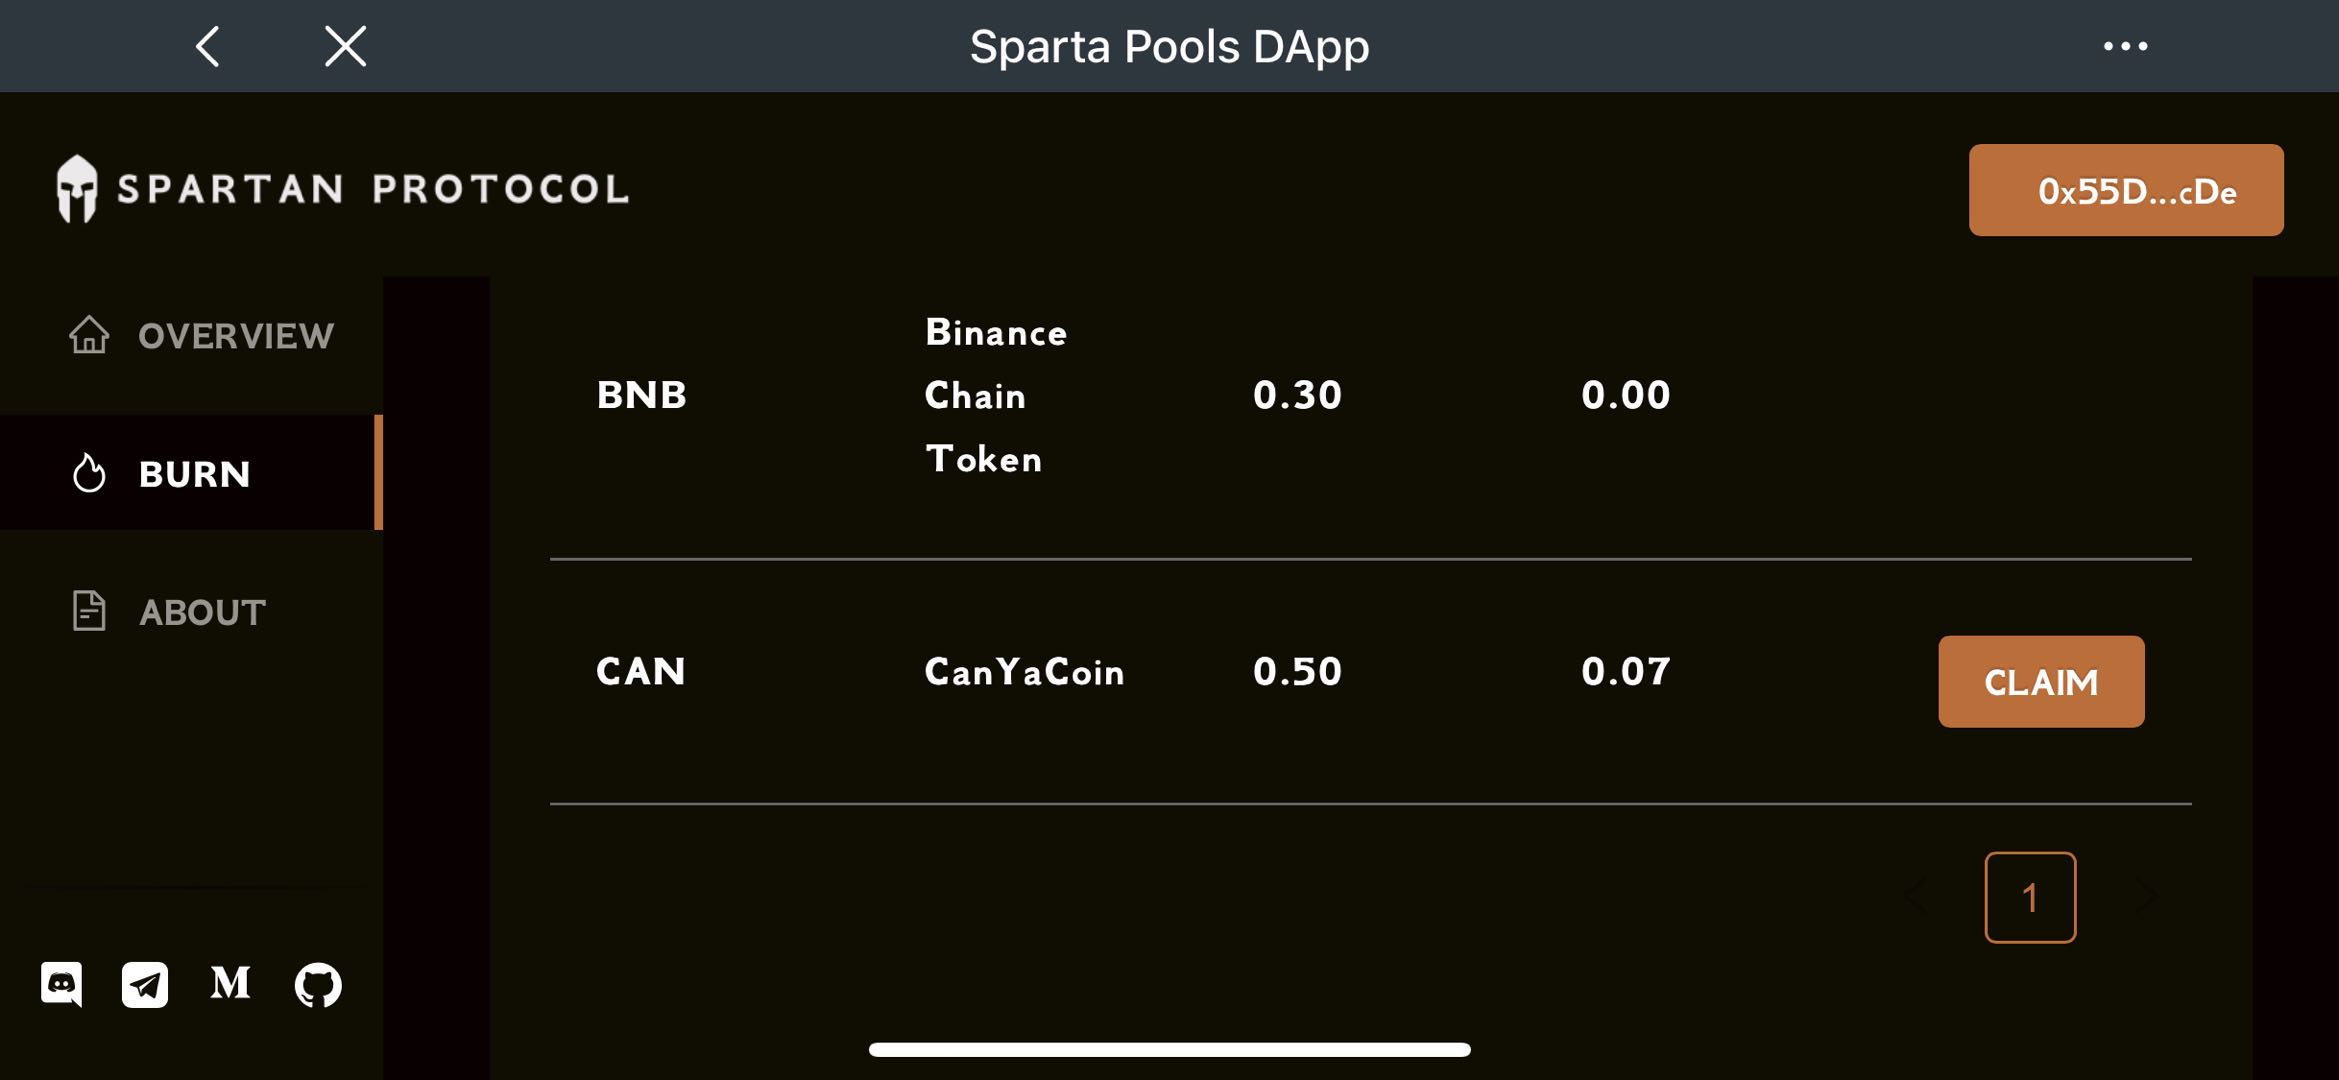
Task: Click the CanYaCoin token name
Action: [1024, 671]
